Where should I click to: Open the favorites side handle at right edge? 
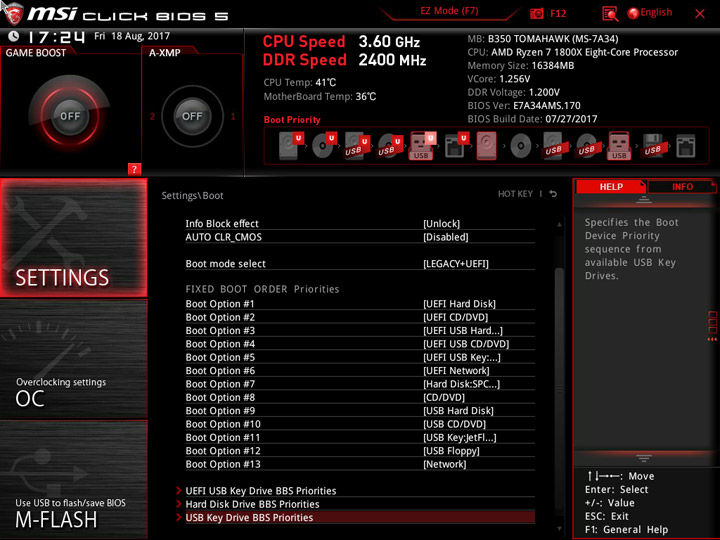point(712,326)
